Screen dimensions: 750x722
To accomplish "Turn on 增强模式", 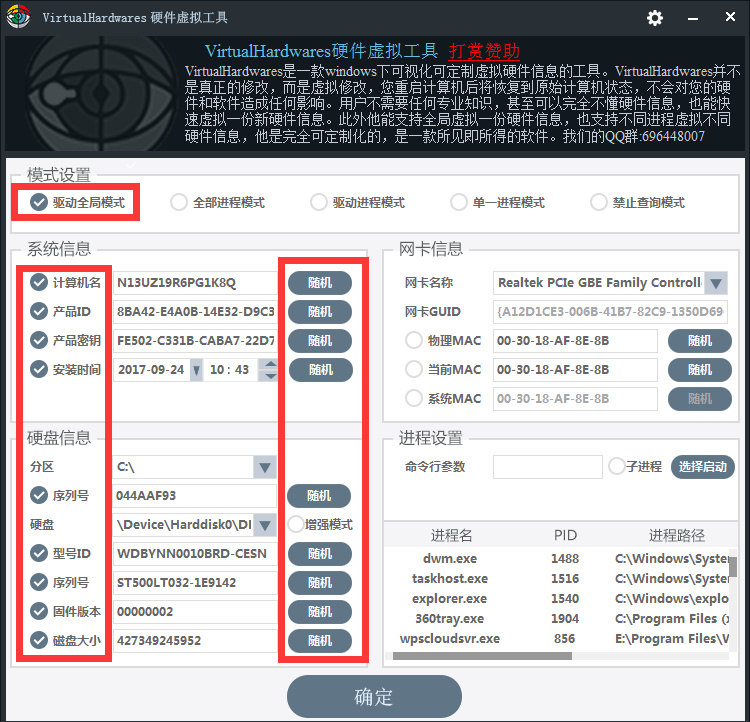I will tap(296, 524).
